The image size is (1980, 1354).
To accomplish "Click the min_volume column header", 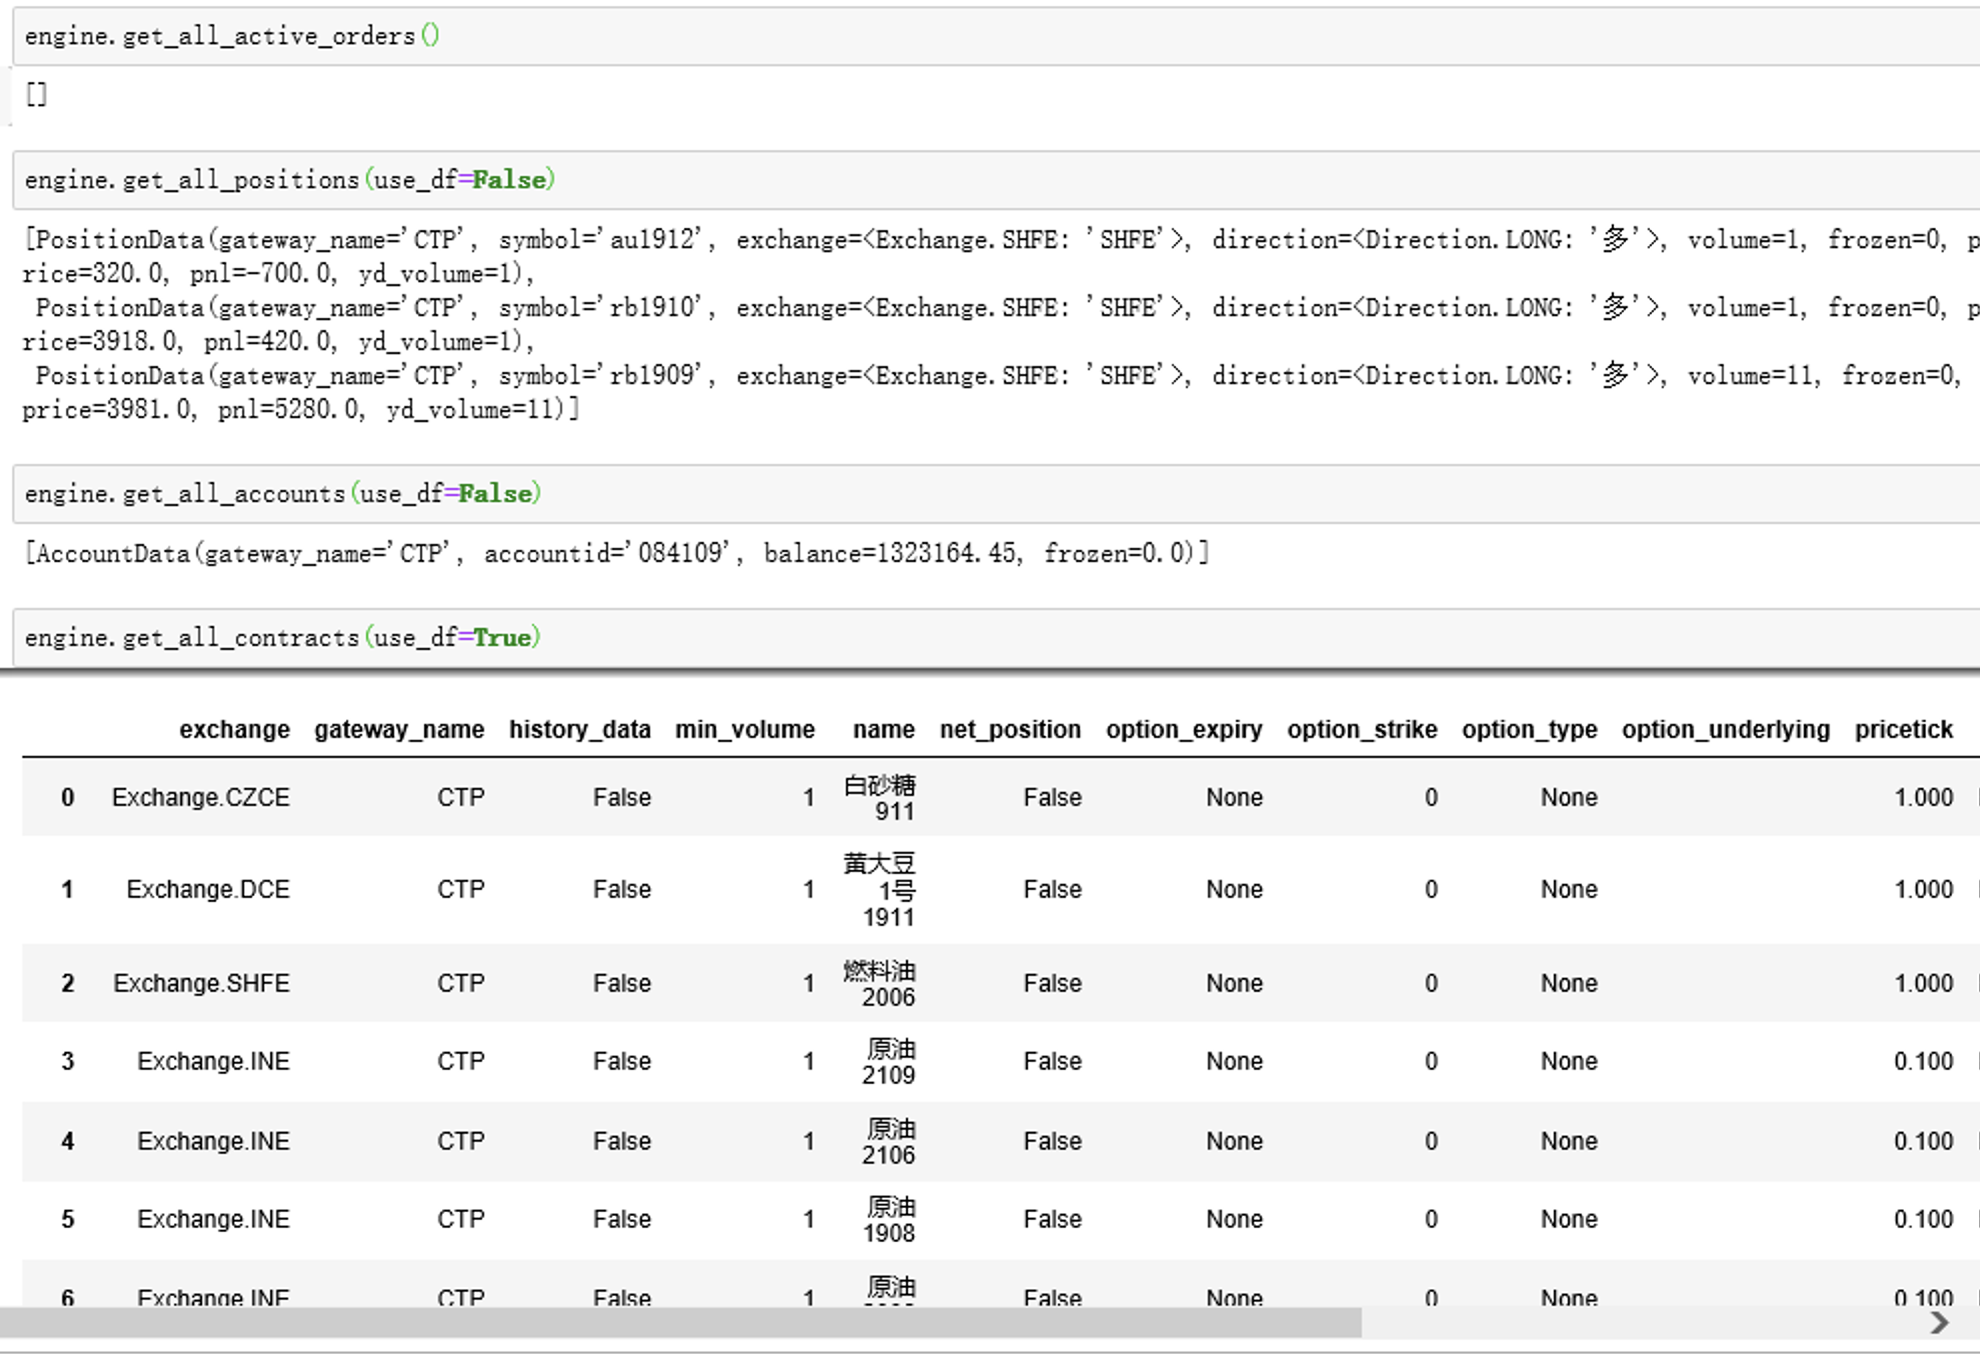I will [x=744, y=729].
